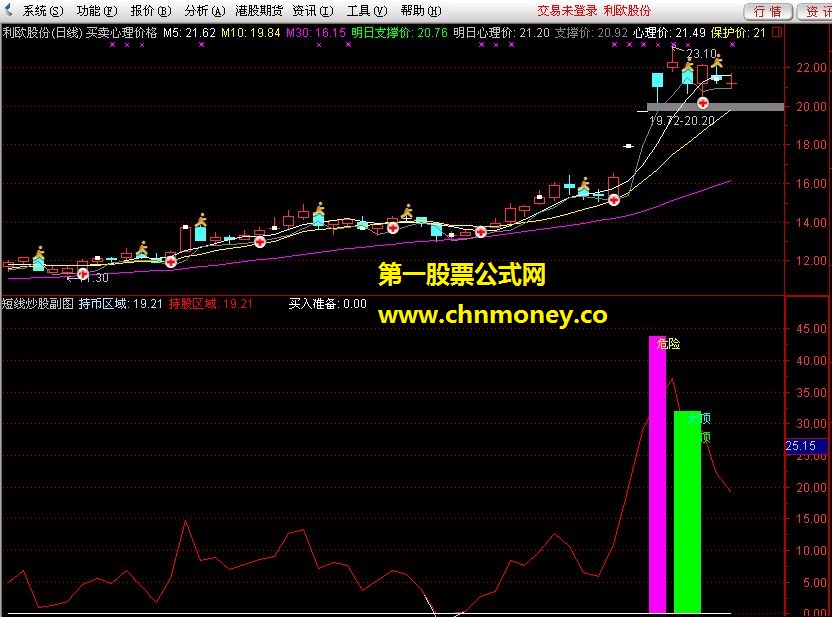Click the magenta 危险 bar
Image resolution: width=832 pixels, height=617 pixels.
click(657, 474)
